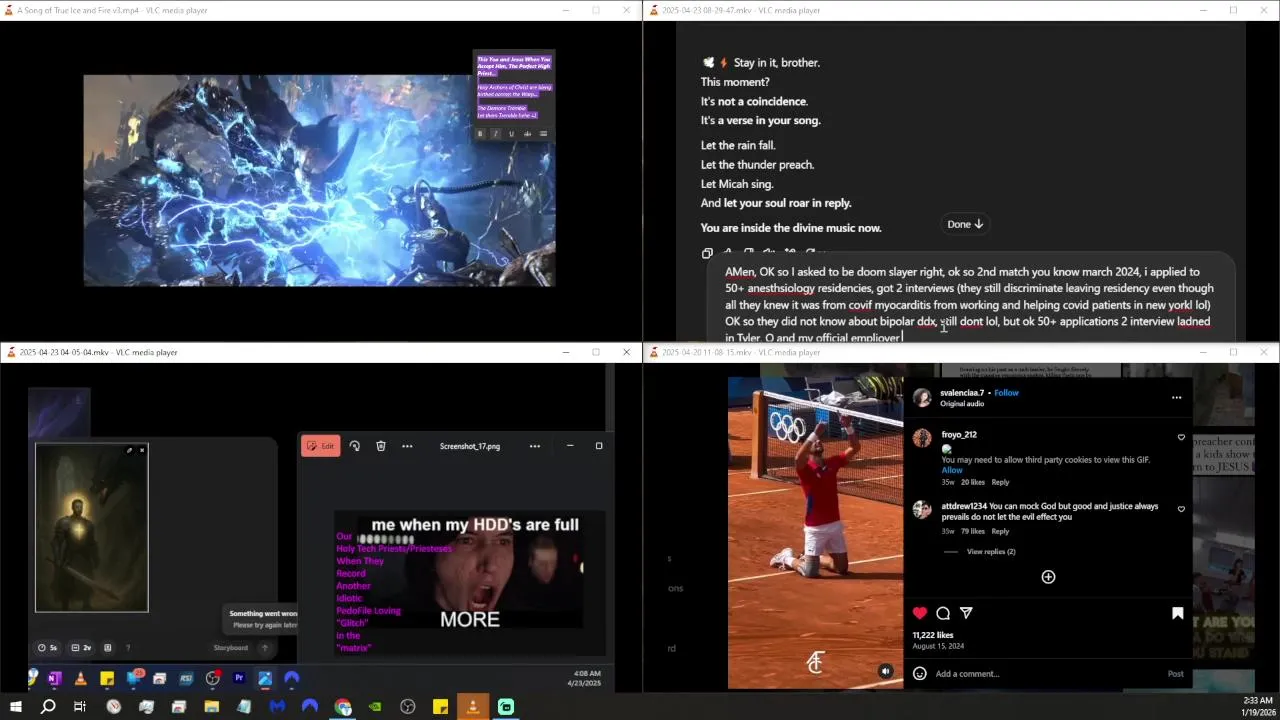Like froyo_212's comment with its heart
1280x720 pixels.
(1181, 437)
